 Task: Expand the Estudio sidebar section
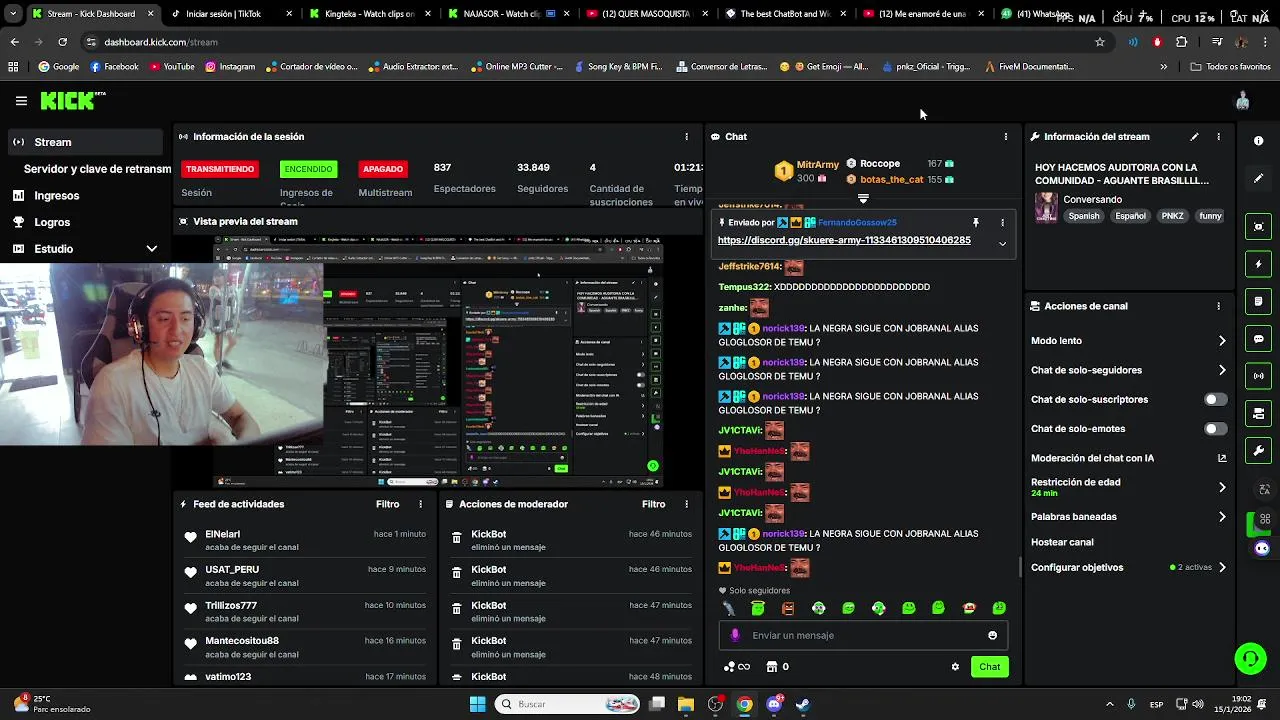151,249
